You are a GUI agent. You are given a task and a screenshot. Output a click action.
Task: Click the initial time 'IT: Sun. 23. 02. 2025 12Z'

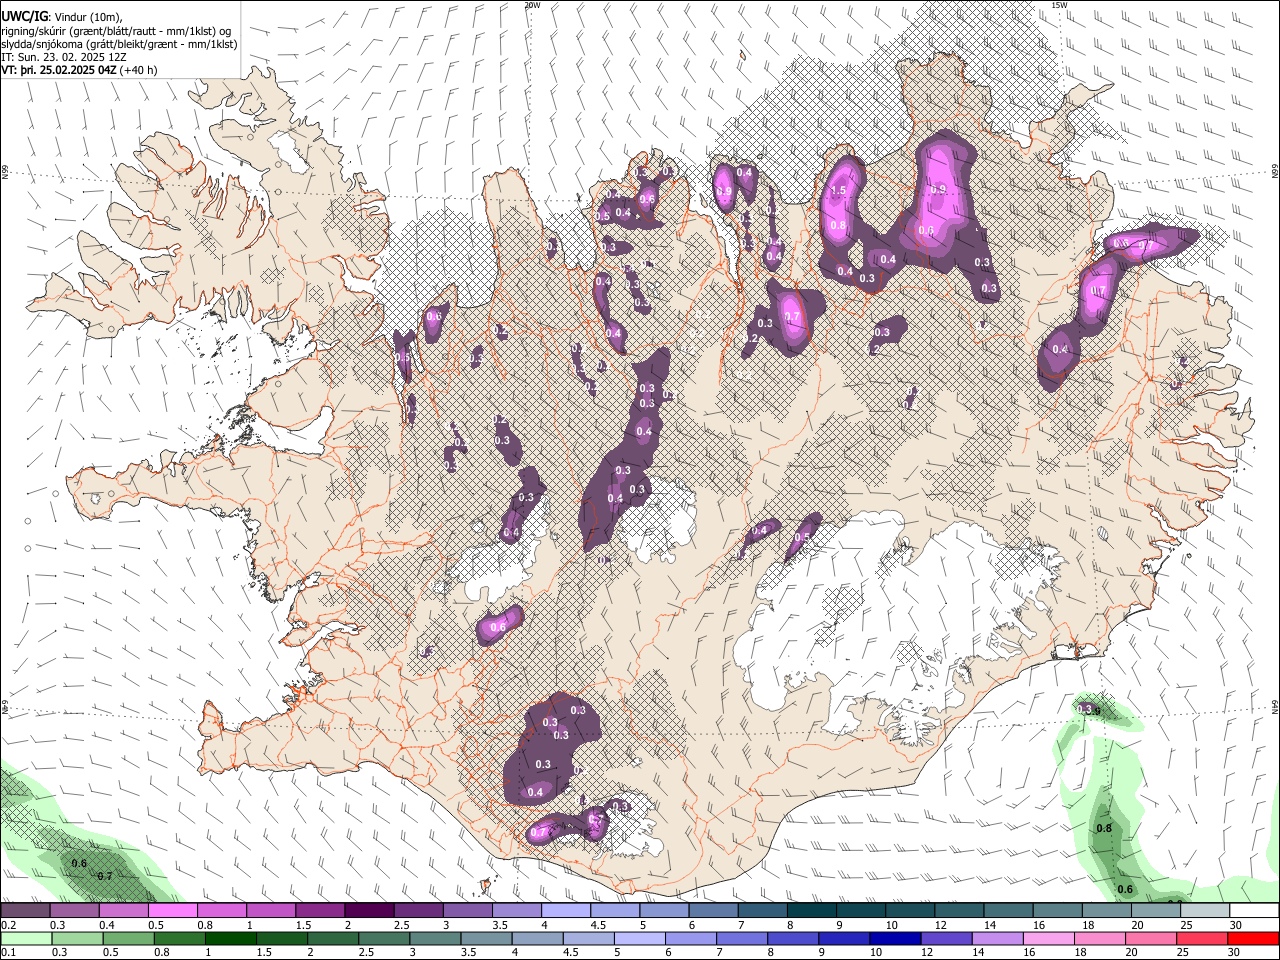[x=64, y=57]
